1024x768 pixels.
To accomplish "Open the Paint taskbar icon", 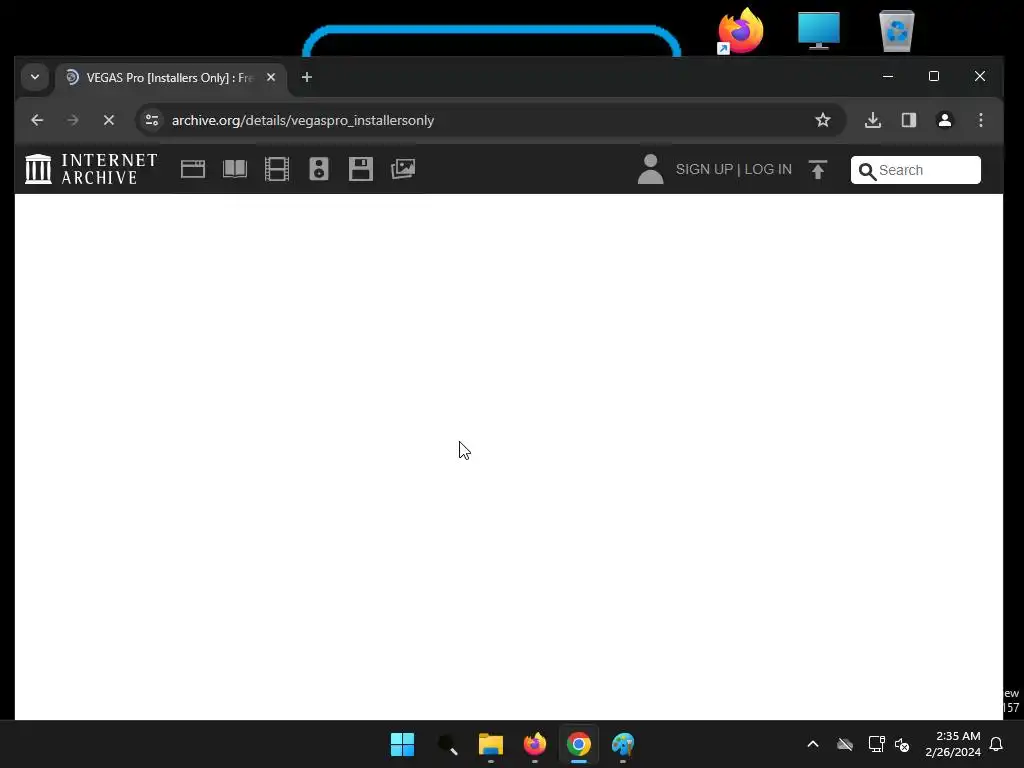I will click(x=623, y=744).
